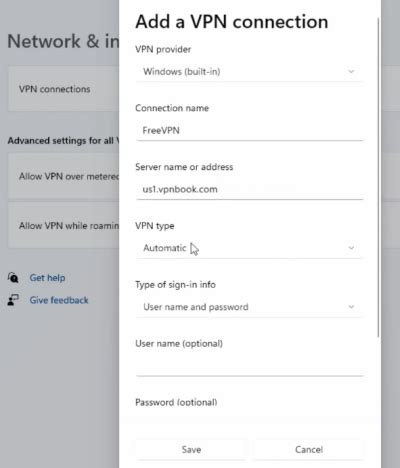Expand the Automatic VPN type dropdown
The height and width of the screenshot is (468, 400).
point(249,248)
